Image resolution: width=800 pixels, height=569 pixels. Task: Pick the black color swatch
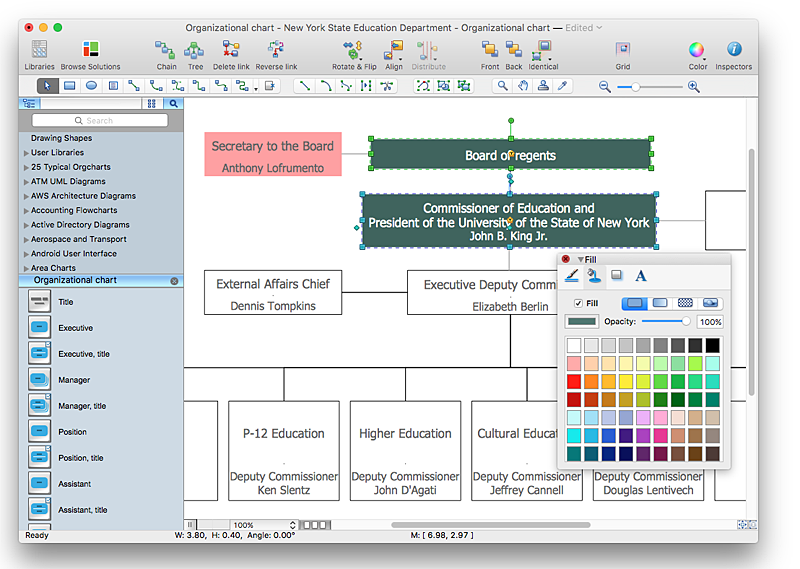(x=712, y=345)
